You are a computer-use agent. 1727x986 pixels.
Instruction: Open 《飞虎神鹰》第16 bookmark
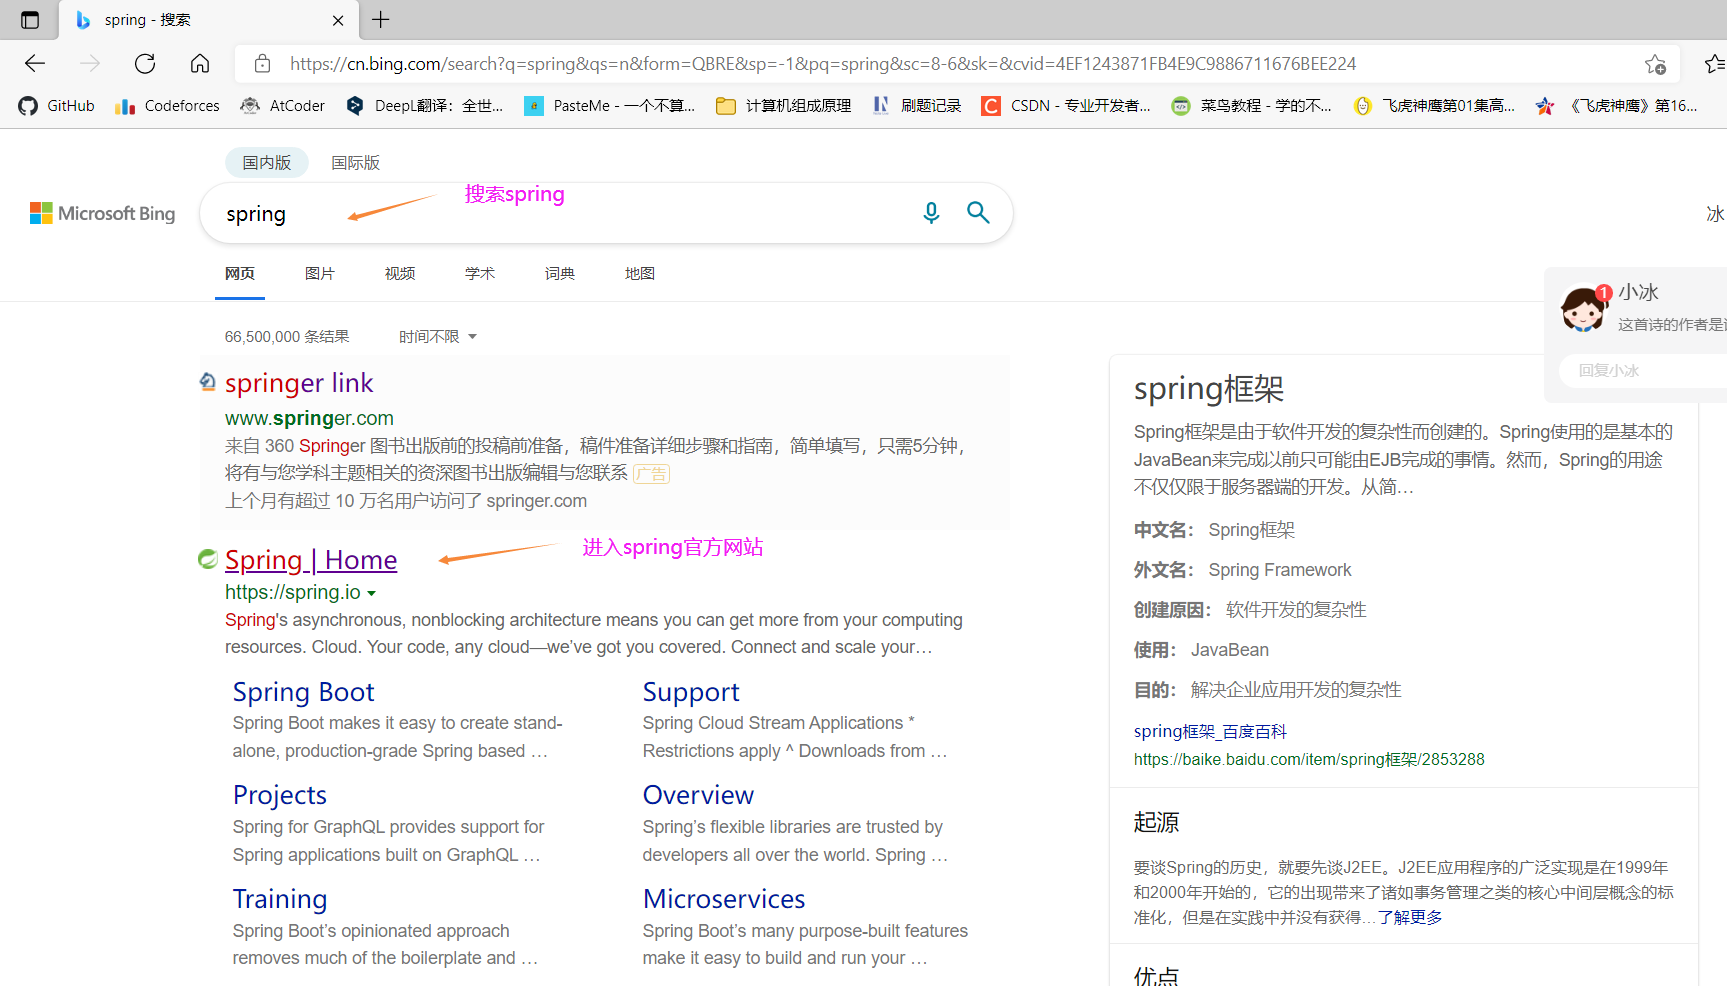tap(1618, 106)
